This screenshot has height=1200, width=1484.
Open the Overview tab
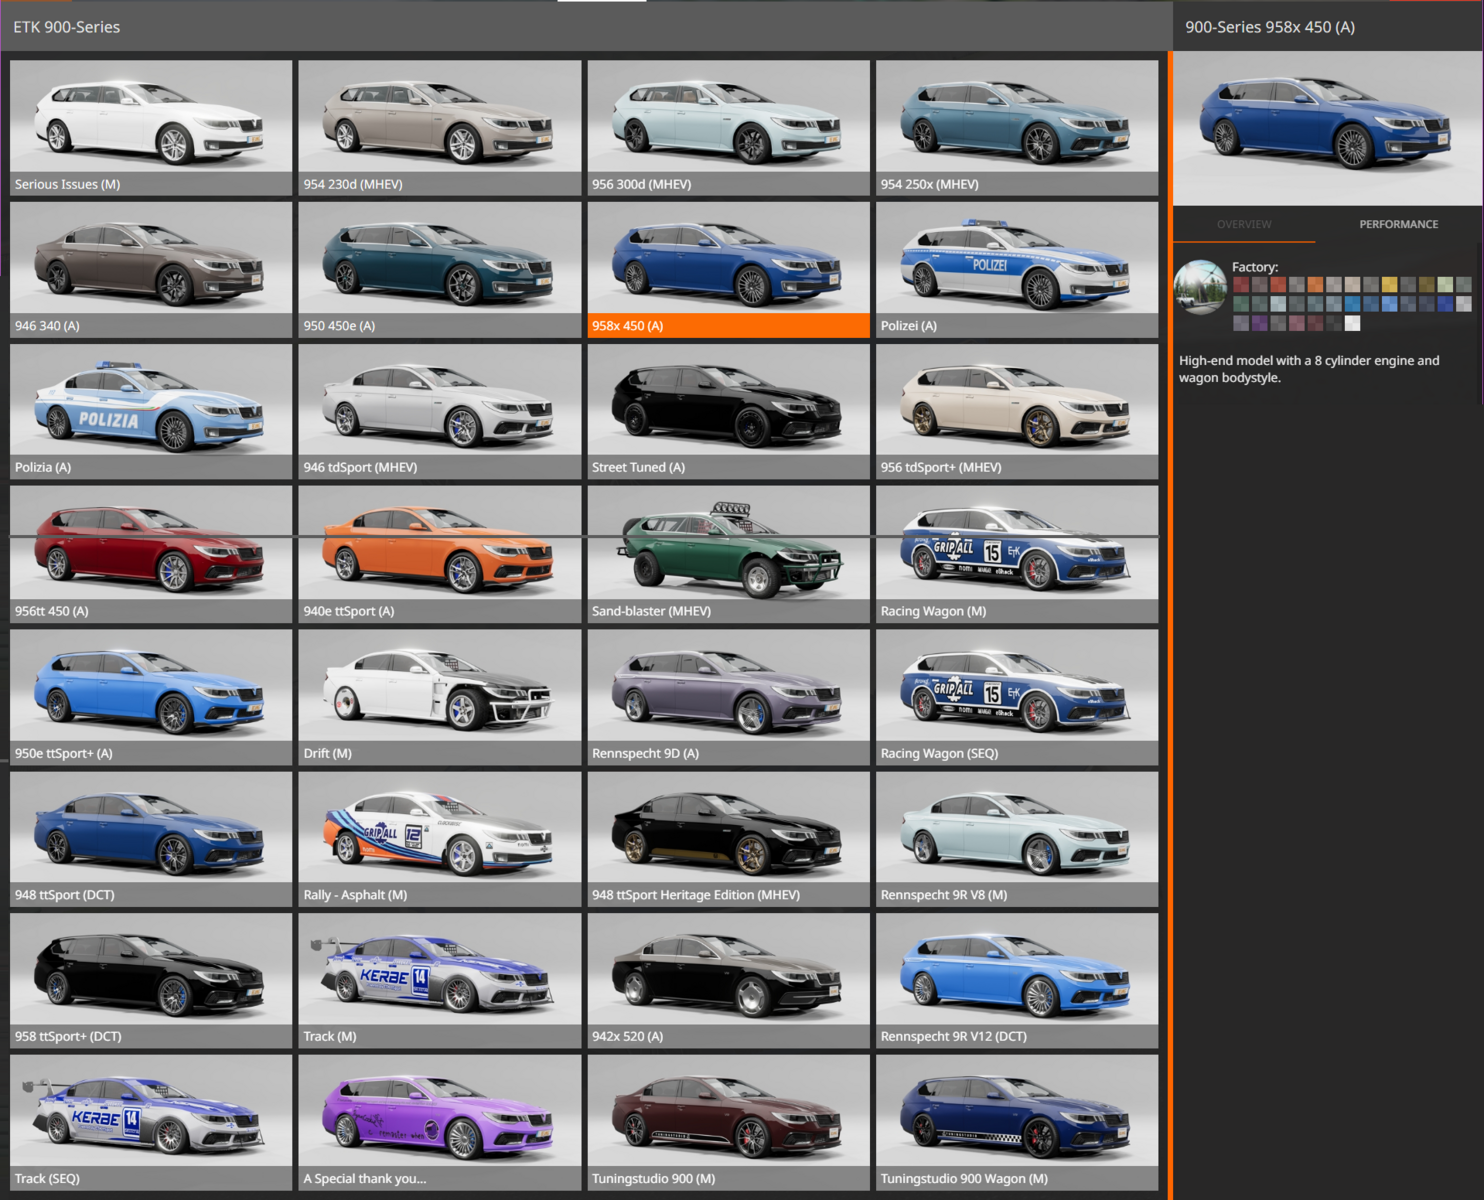click(1244, 225)
